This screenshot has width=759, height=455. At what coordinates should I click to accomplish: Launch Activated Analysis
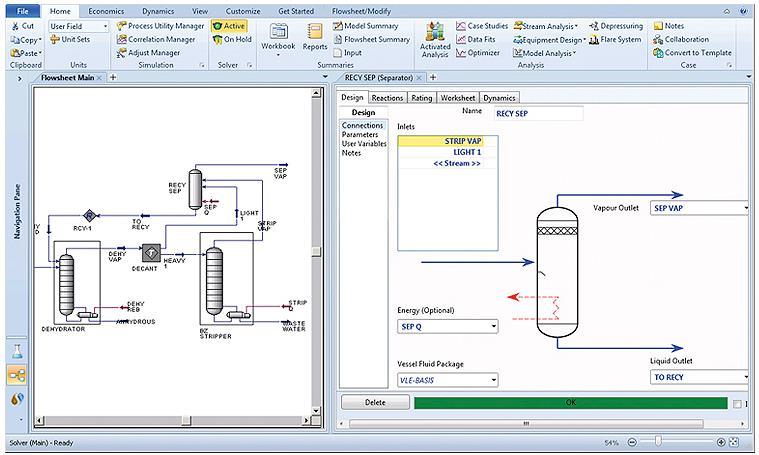(x=435, y=40)
